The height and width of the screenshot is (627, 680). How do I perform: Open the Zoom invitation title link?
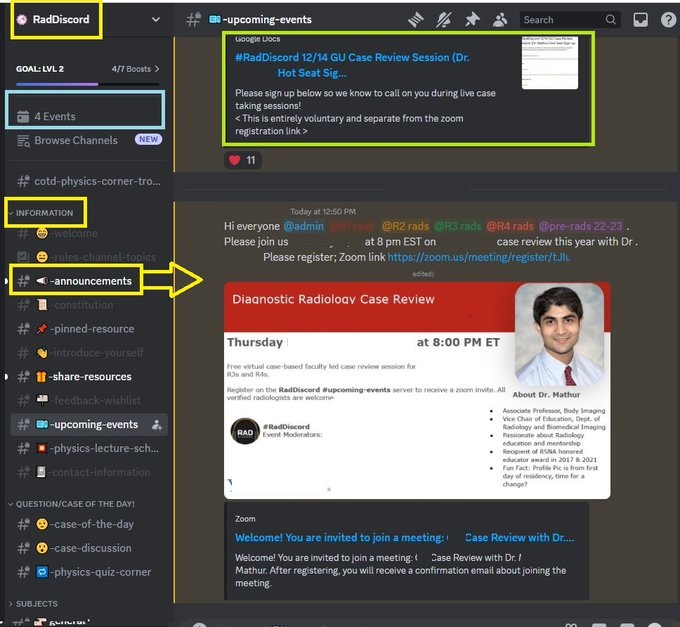point(404,538)
